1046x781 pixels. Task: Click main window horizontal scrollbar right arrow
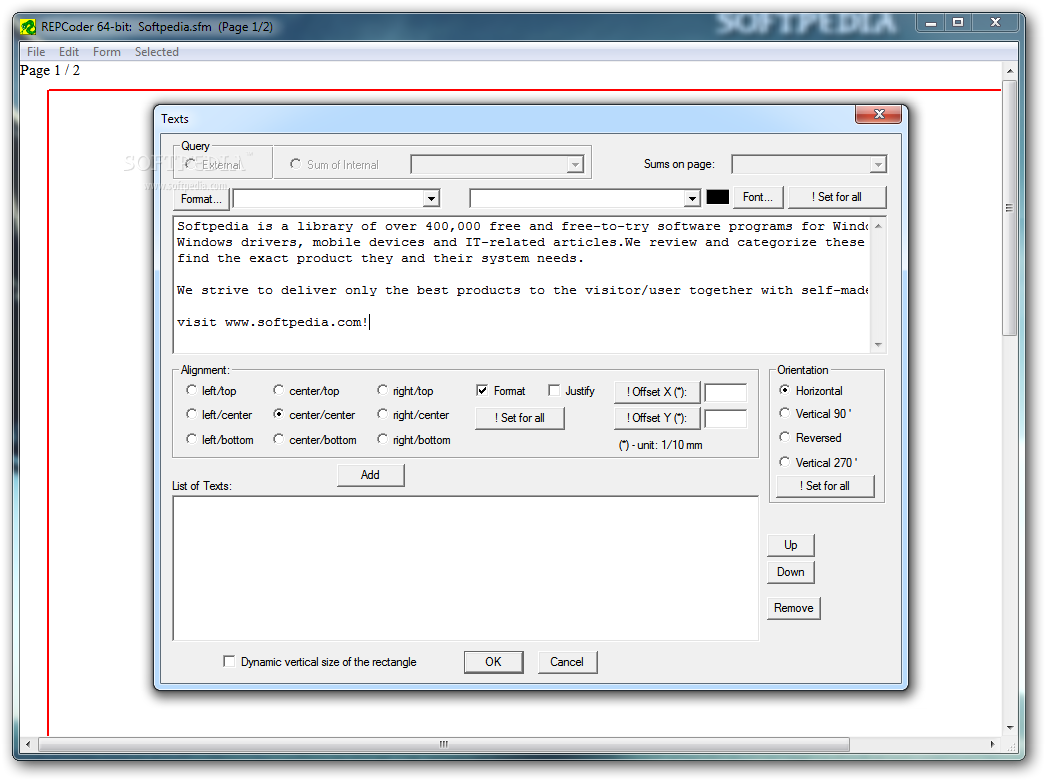(993, 744)
